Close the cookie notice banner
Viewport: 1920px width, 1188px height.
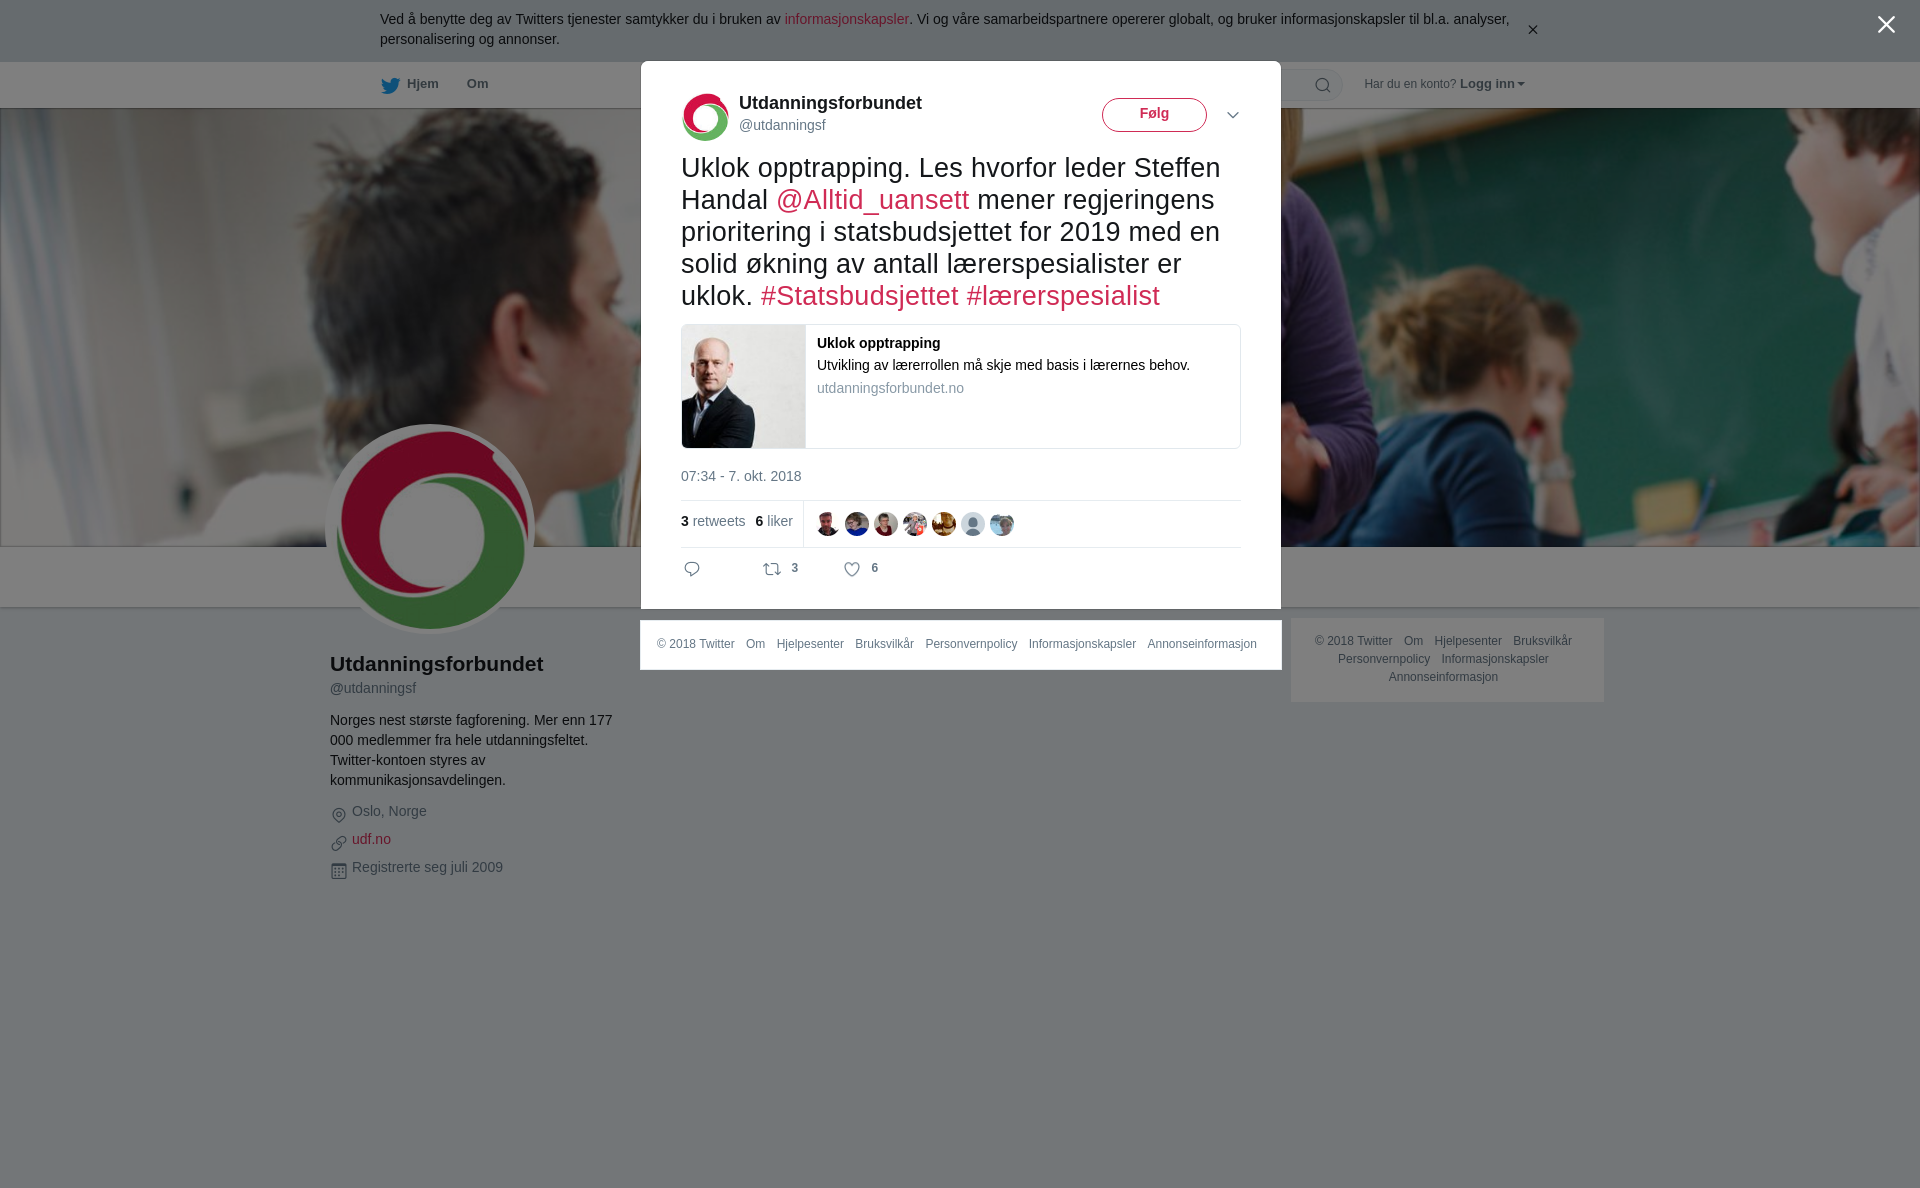(x=1532, y=30)
